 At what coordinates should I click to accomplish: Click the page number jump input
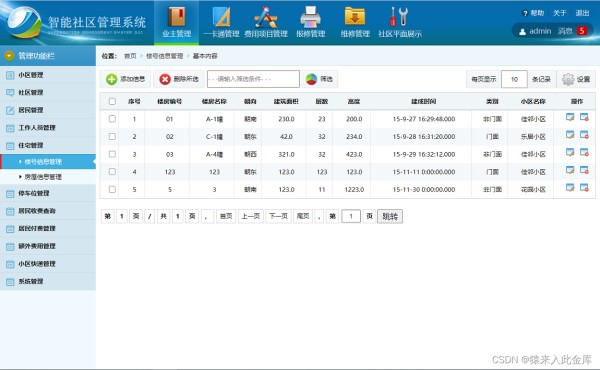pos(351,216)
